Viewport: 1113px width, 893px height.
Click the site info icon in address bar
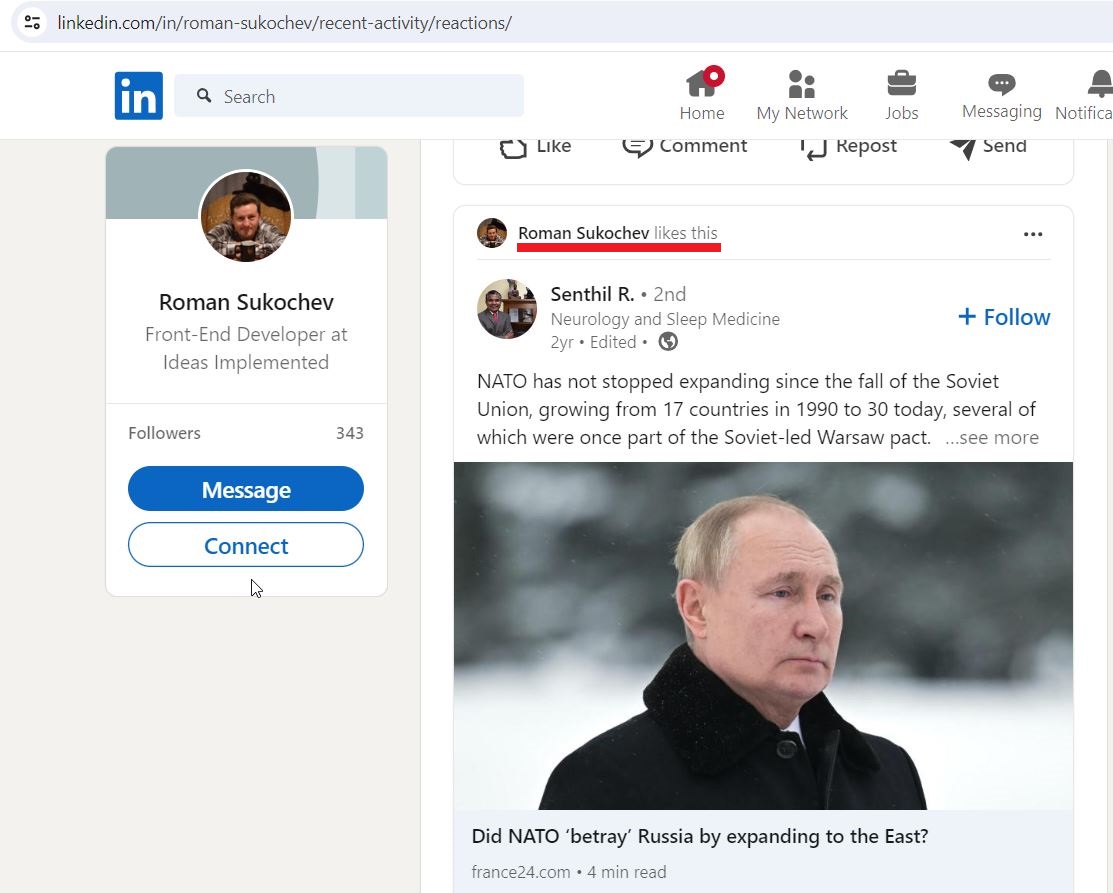(x=32, y=22)
